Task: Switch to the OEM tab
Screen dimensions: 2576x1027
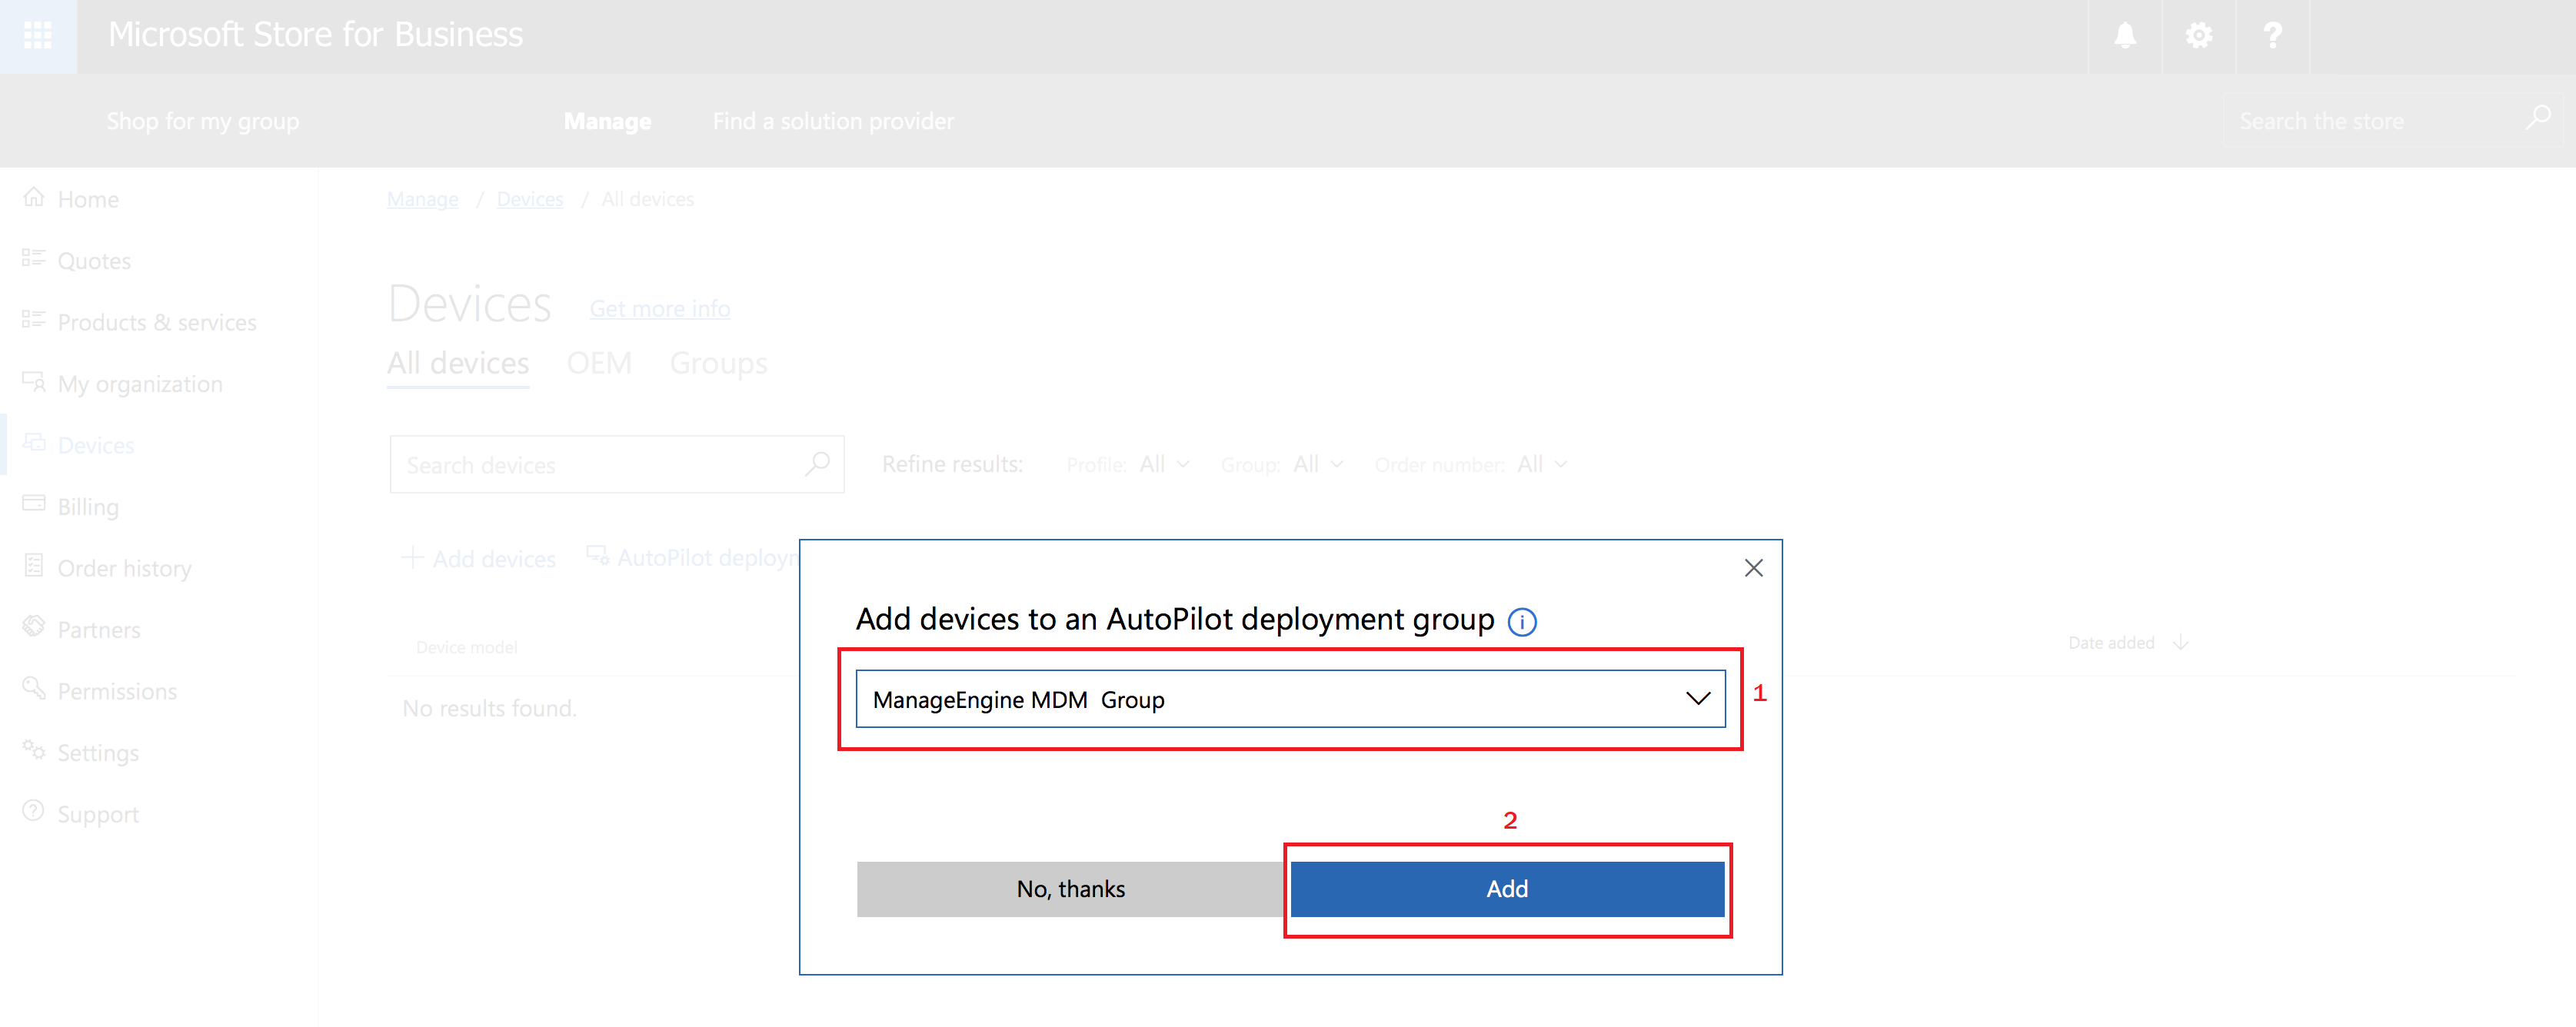Action: [599, 363]
